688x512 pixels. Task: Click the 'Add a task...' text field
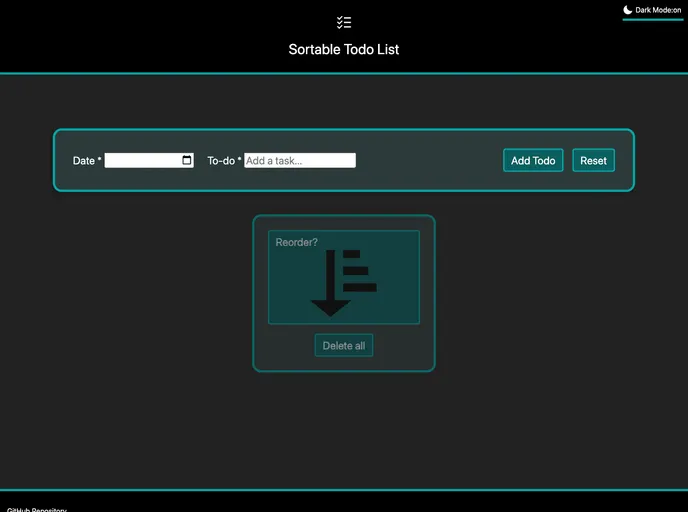coord(300,160)
